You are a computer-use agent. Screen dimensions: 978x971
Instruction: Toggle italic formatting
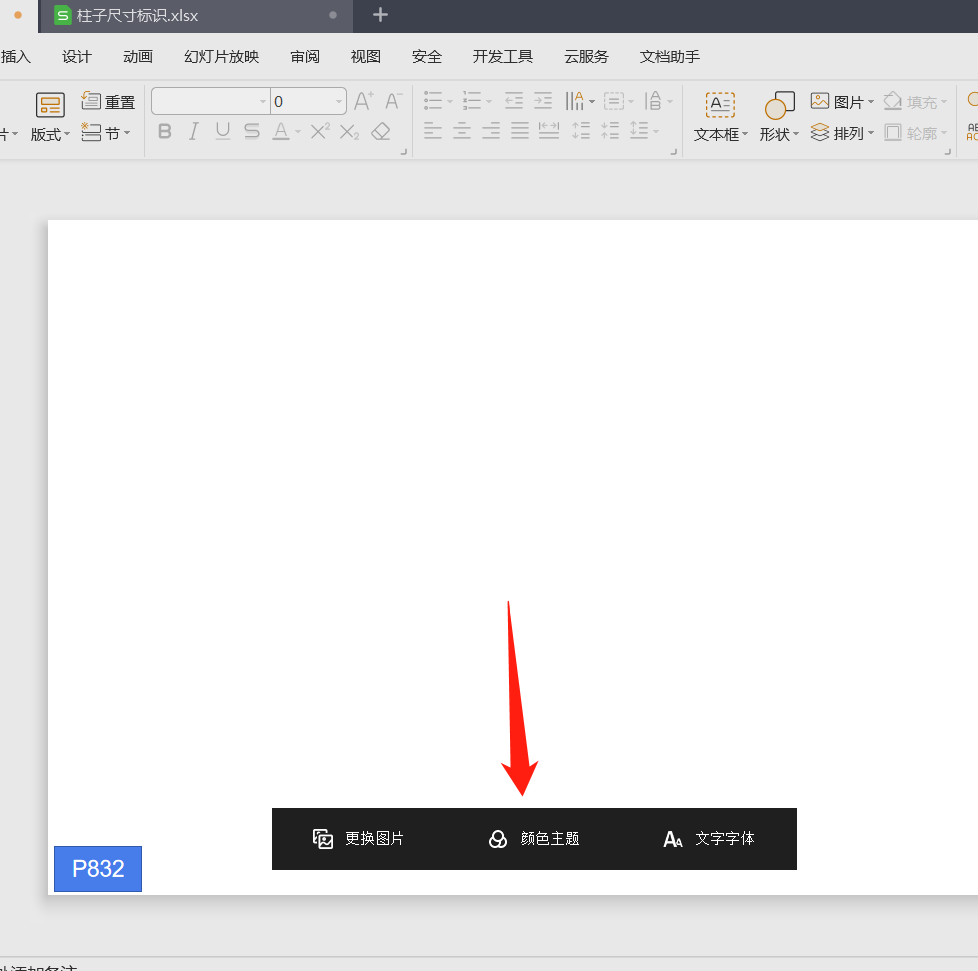coord(194,131)
